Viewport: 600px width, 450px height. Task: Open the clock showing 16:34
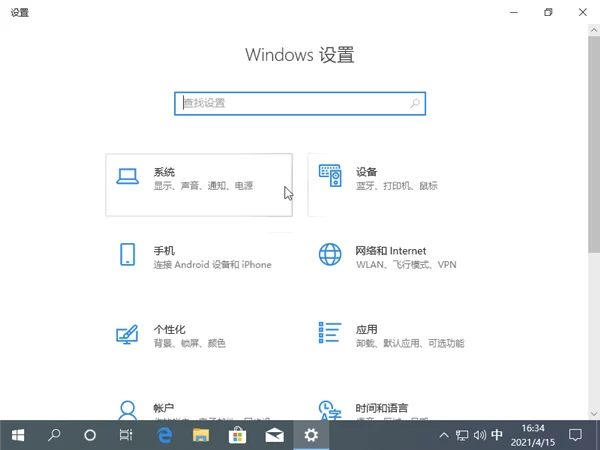click(x=533, y=435)
